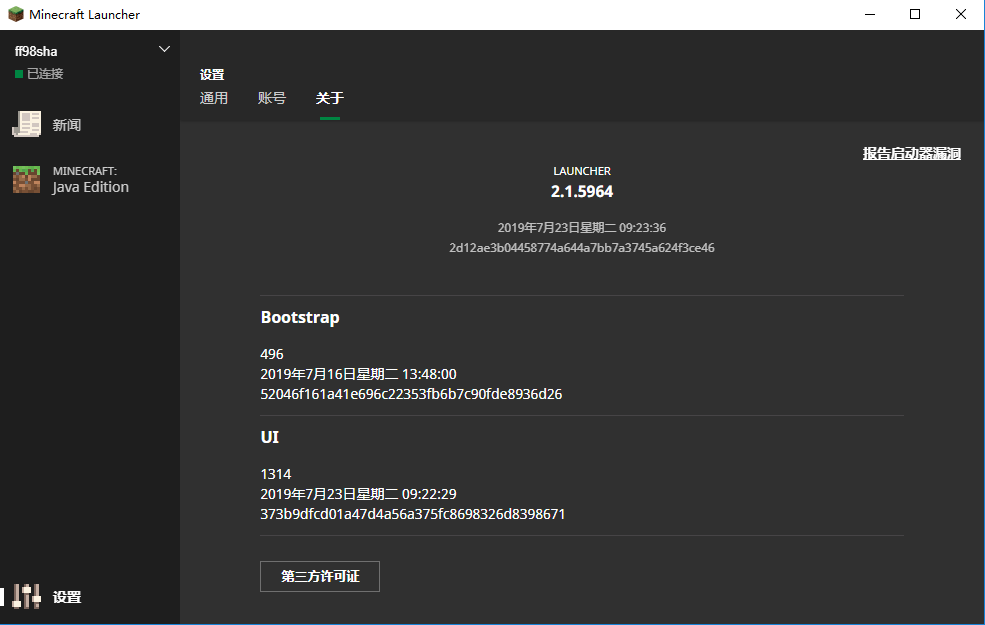Maximize the Minecraft Launcher window
The height and width of the screenshot is (625, 985).
915,14
